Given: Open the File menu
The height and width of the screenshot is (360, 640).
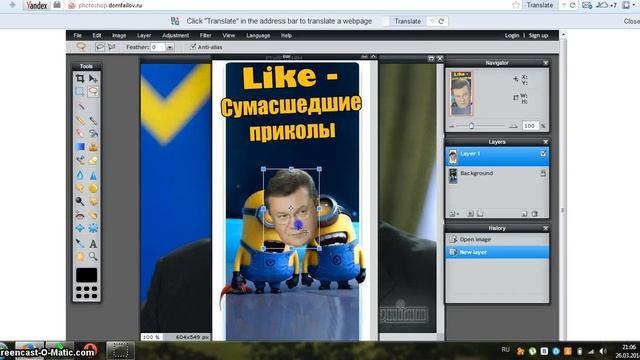Looking at the screenshot, I should [x=78, y=36].
